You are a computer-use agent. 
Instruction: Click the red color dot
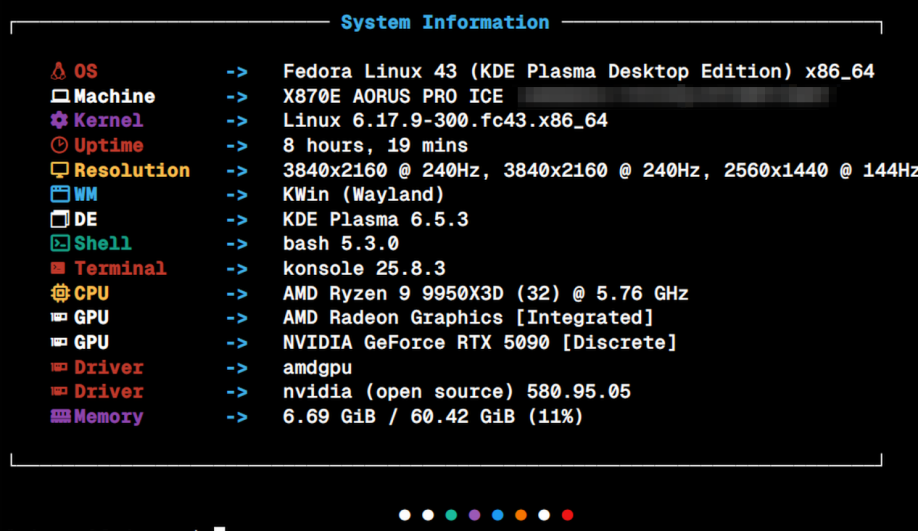[567, 515]
